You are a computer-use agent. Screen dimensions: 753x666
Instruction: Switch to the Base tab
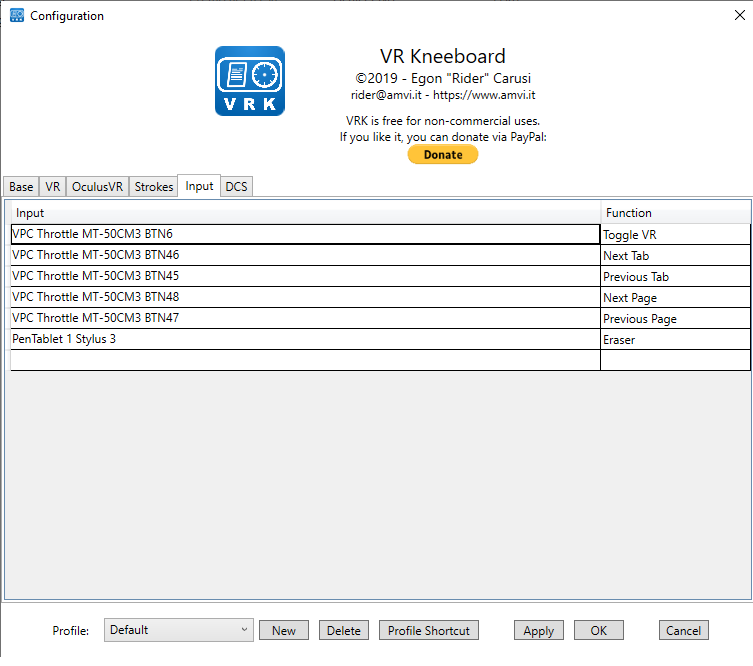pyautogui.click(x=21, y=187)
